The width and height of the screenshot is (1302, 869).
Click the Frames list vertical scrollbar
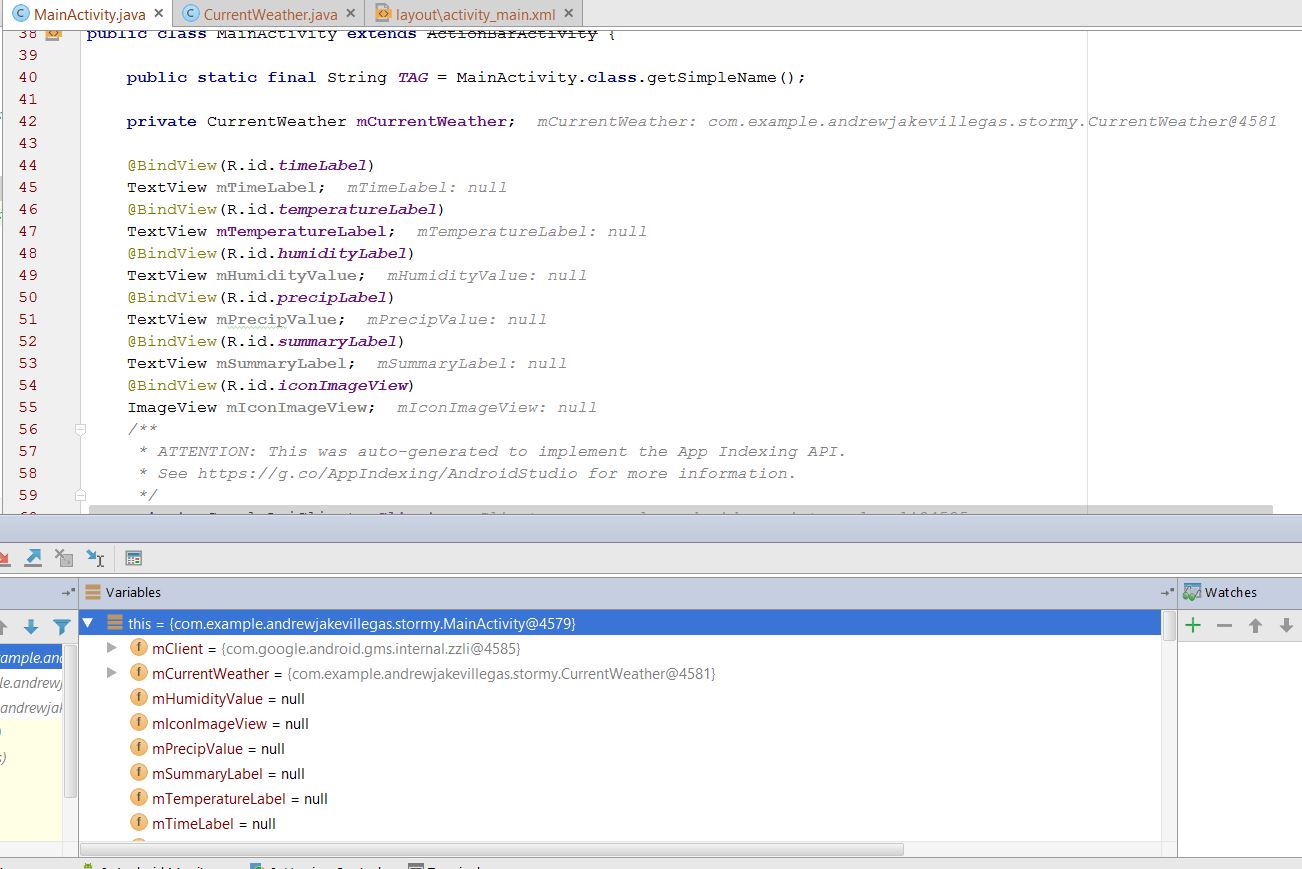tap(70, 720)
